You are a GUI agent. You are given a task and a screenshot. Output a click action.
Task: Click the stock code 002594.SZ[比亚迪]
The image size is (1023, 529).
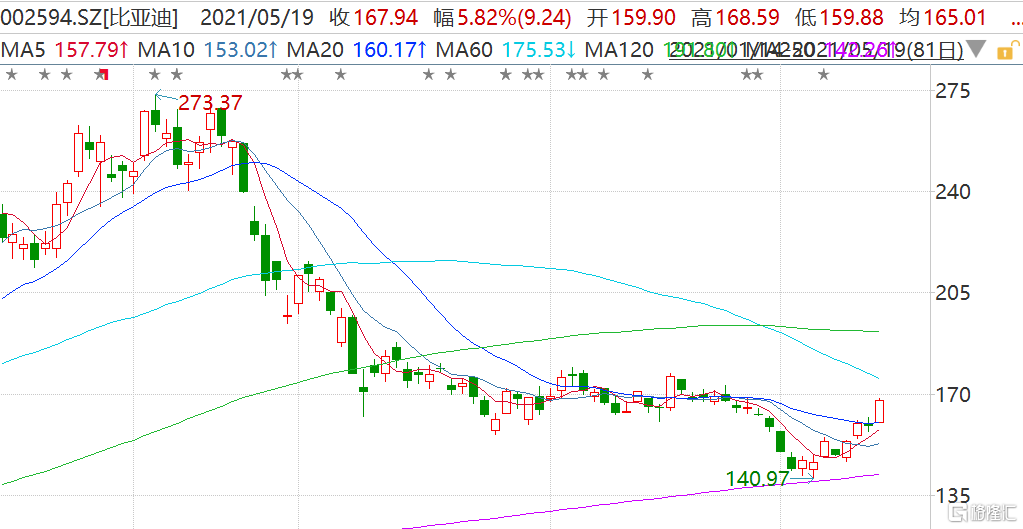[90, 18]
